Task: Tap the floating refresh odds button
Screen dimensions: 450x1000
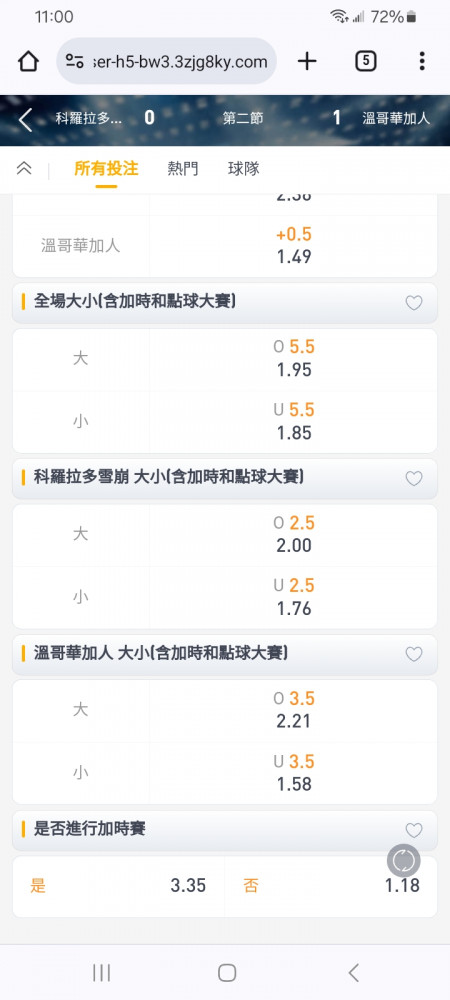Action: point(403,860)
